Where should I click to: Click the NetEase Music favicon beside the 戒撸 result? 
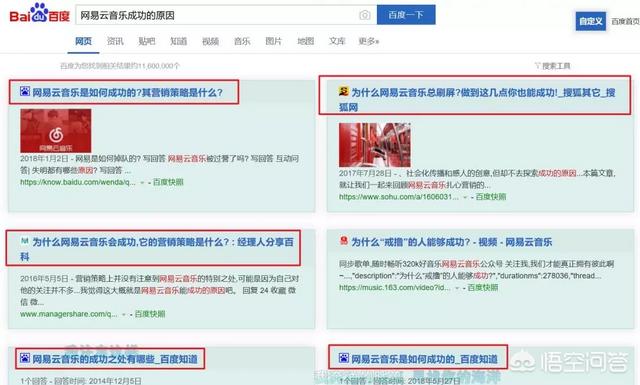[344, 241]
